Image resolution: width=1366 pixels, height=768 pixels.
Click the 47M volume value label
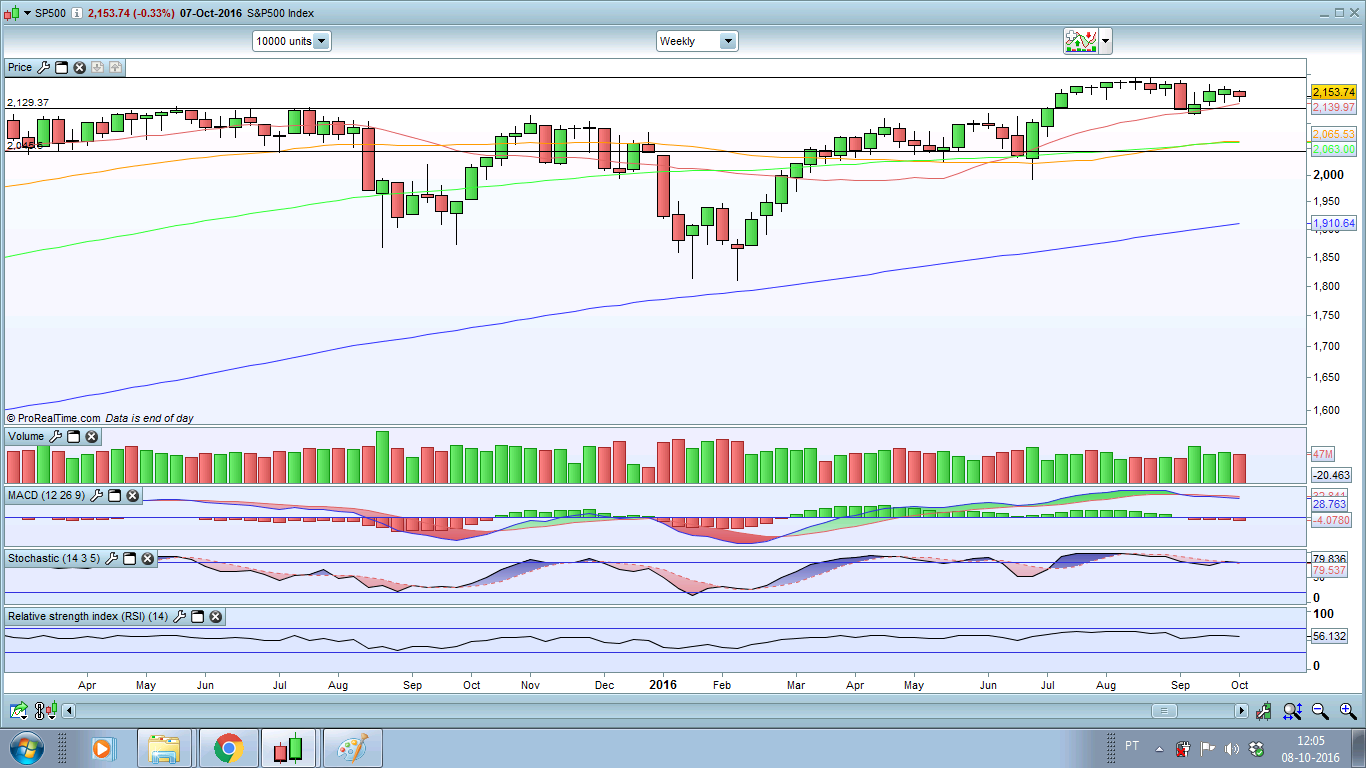point(1322,454)
